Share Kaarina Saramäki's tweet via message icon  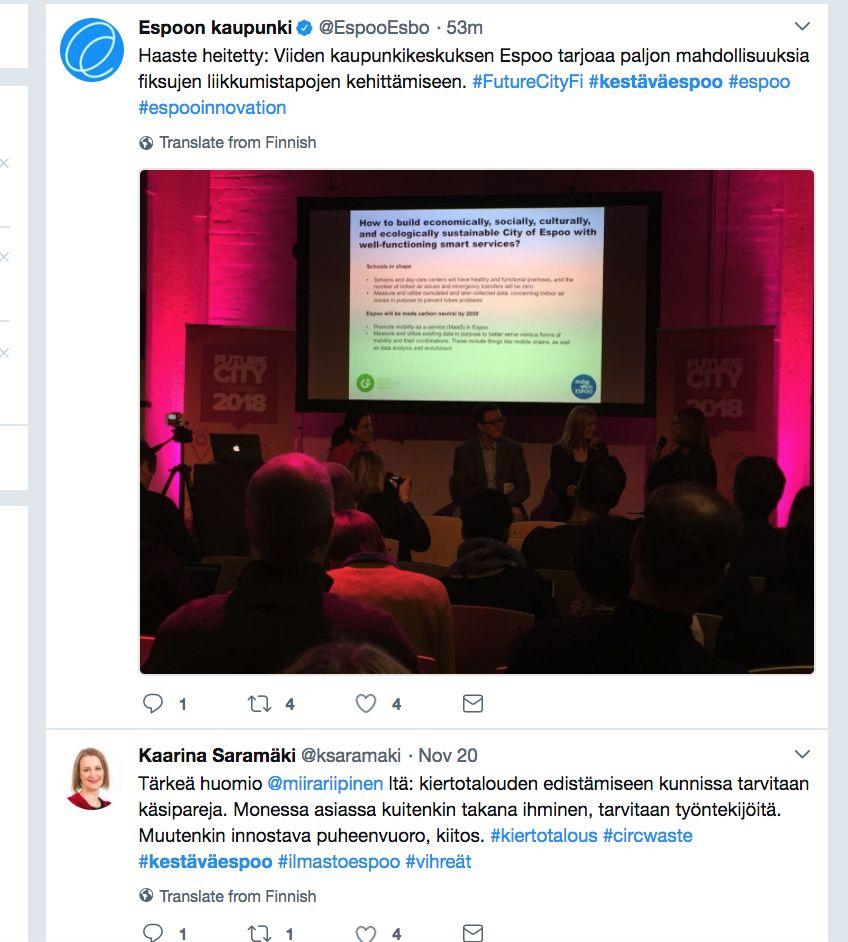point(473,933)
